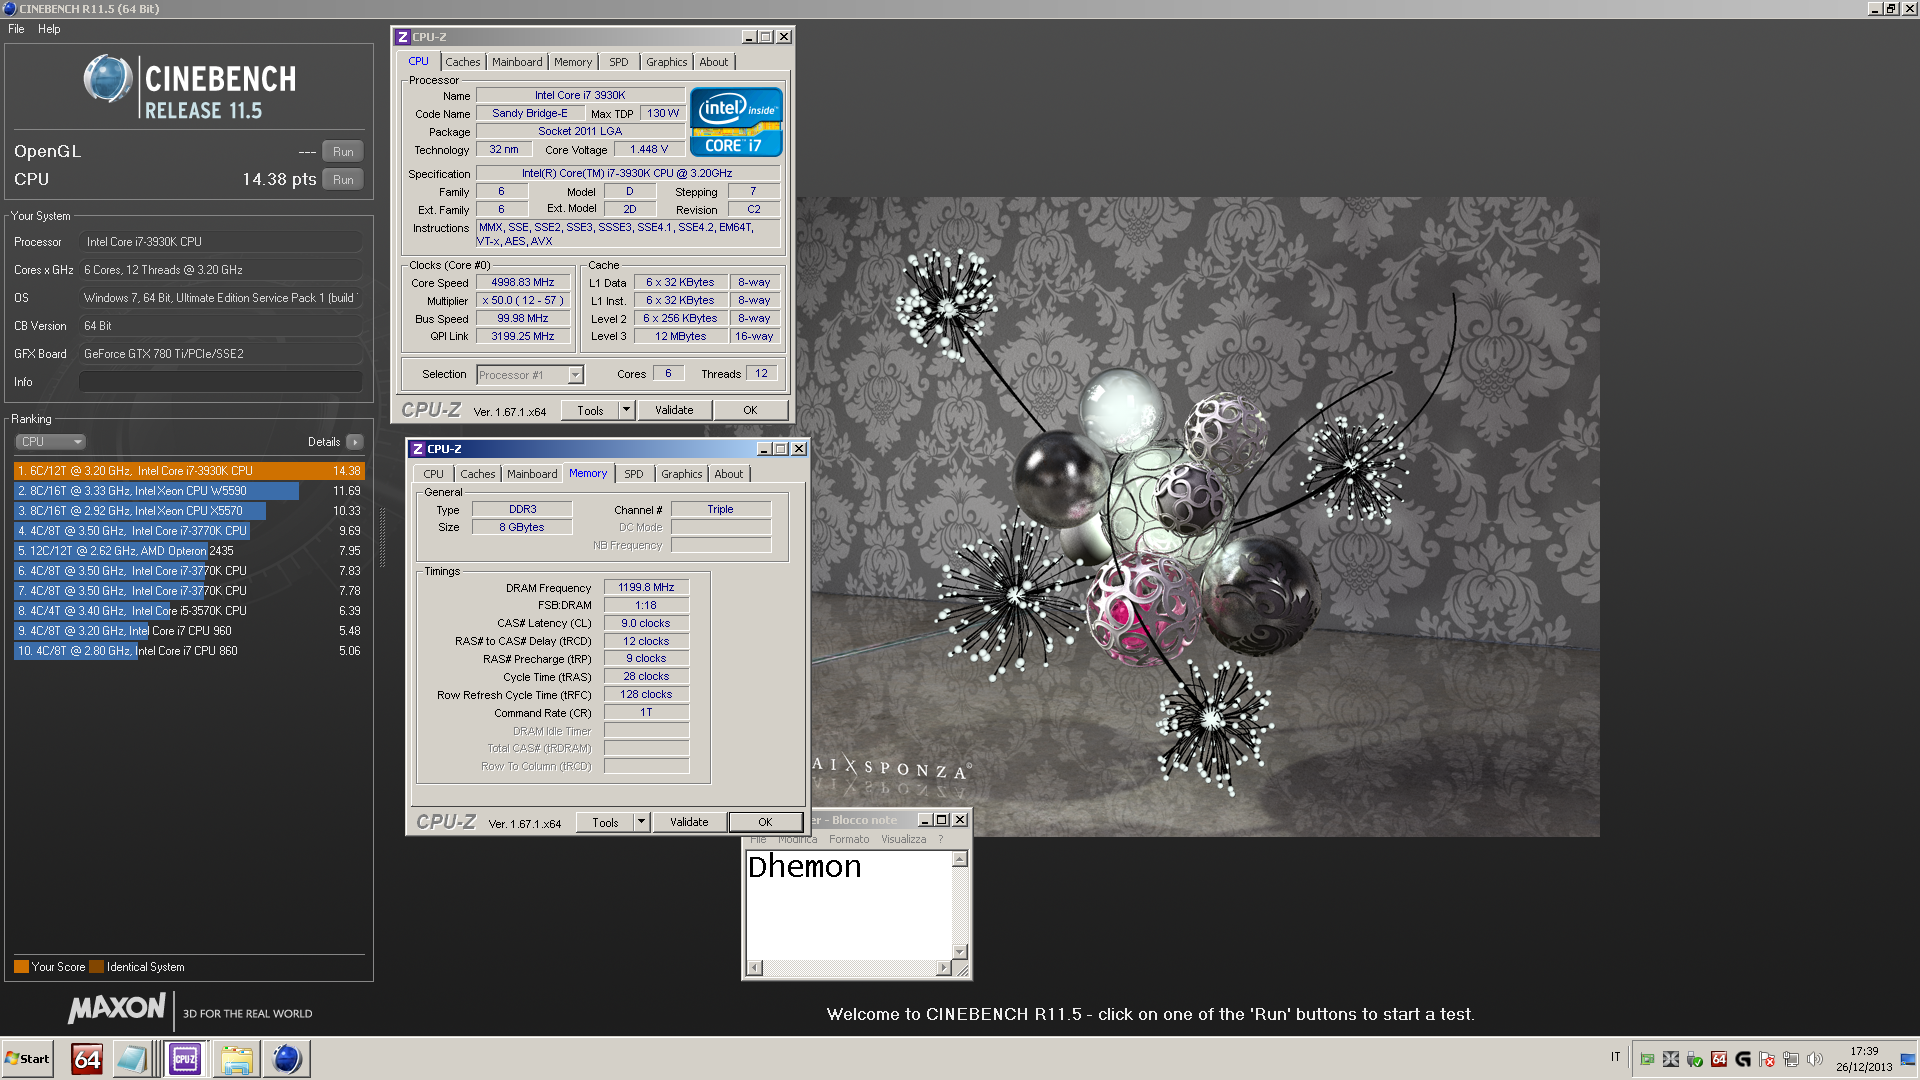Click the Cinebench globe logo
Viewport: 1920px width, 1080px height.
(108, 79)
